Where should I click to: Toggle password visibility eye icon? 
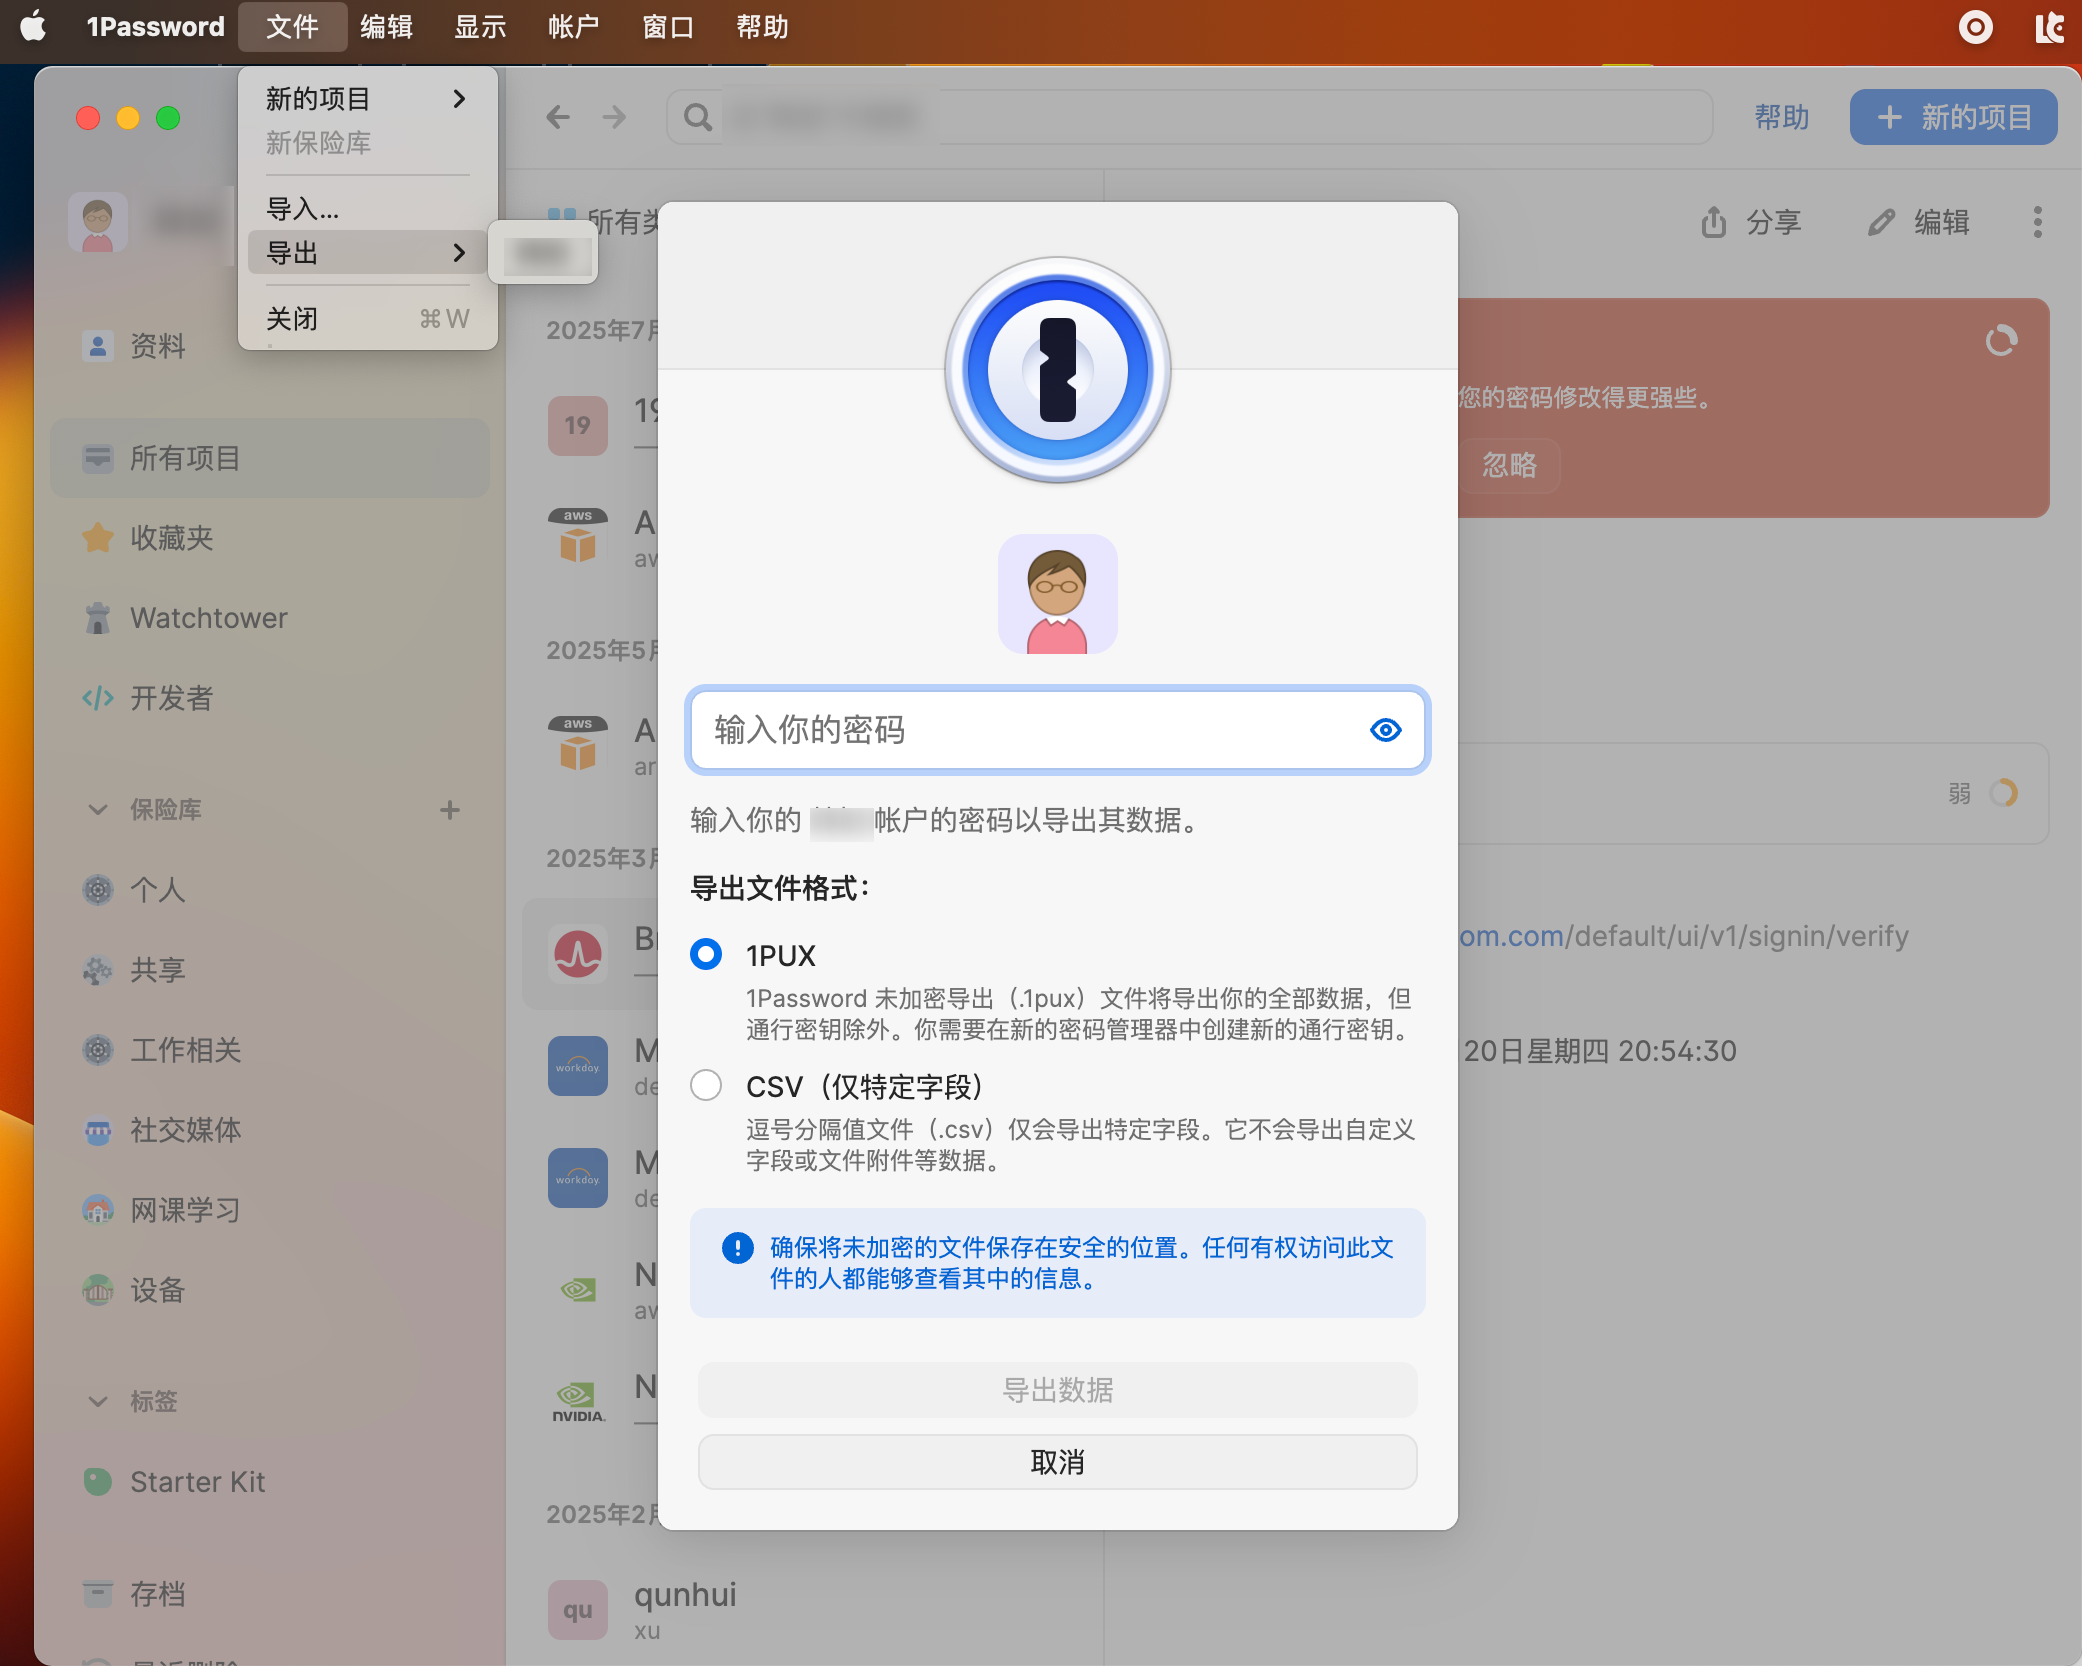point(1385,730)
